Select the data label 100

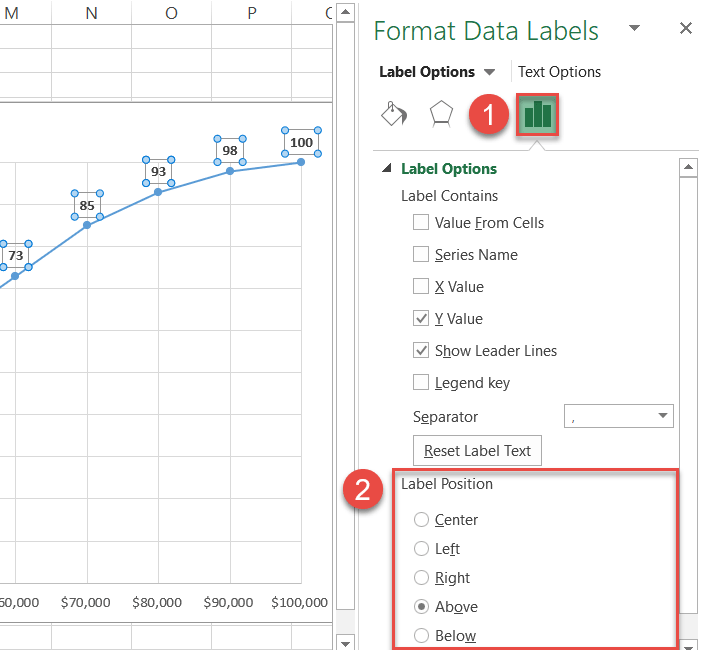[x=301, y=142]
